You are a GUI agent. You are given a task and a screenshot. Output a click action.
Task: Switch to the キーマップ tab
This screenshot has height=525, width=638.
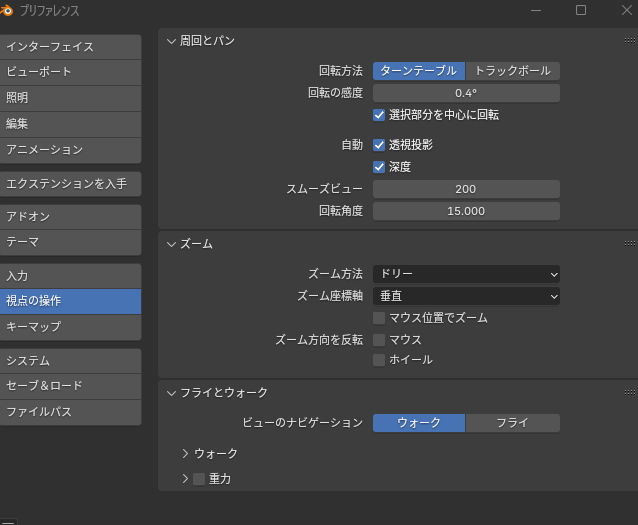pyautogui.click(x=70, y=327)
